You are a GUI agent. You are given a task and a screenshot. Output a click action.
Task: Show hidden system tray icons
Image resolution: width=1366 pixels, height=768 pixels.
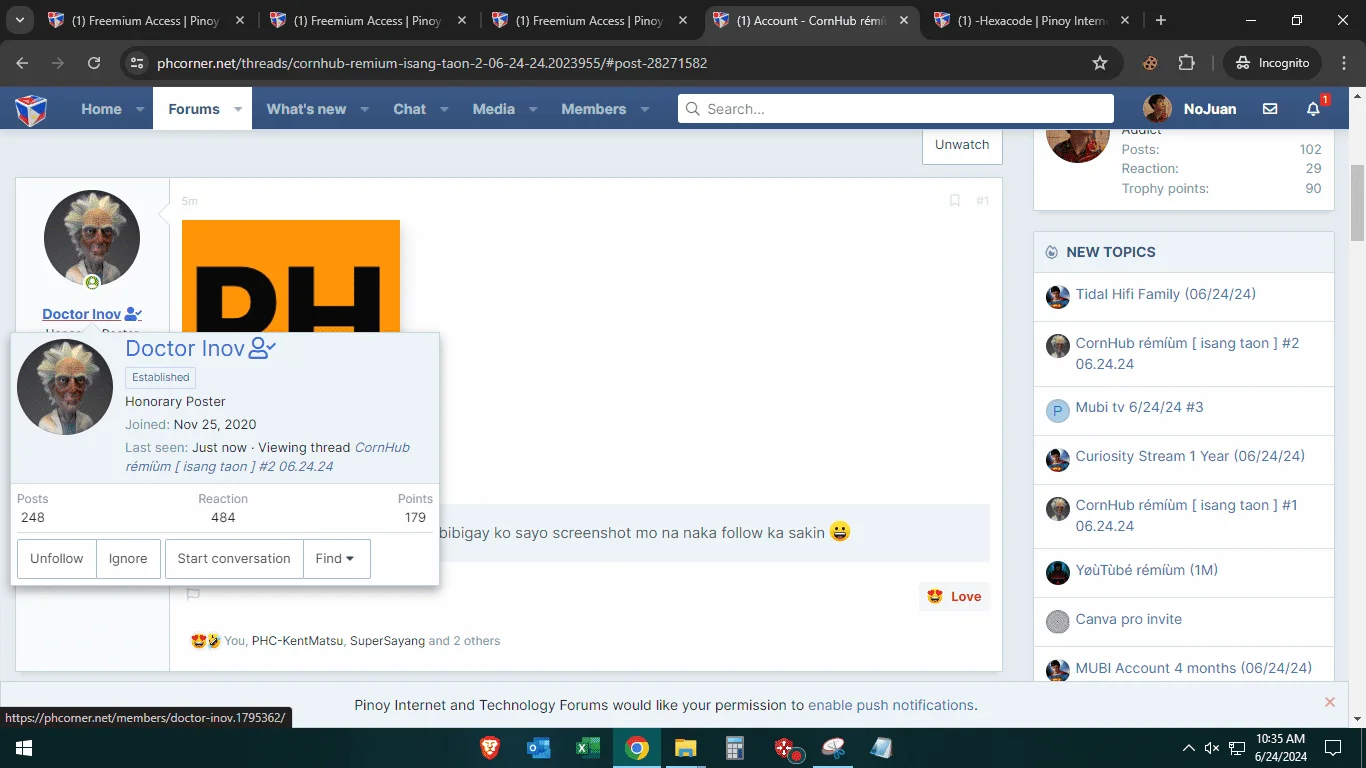[x=1188, y=748]
